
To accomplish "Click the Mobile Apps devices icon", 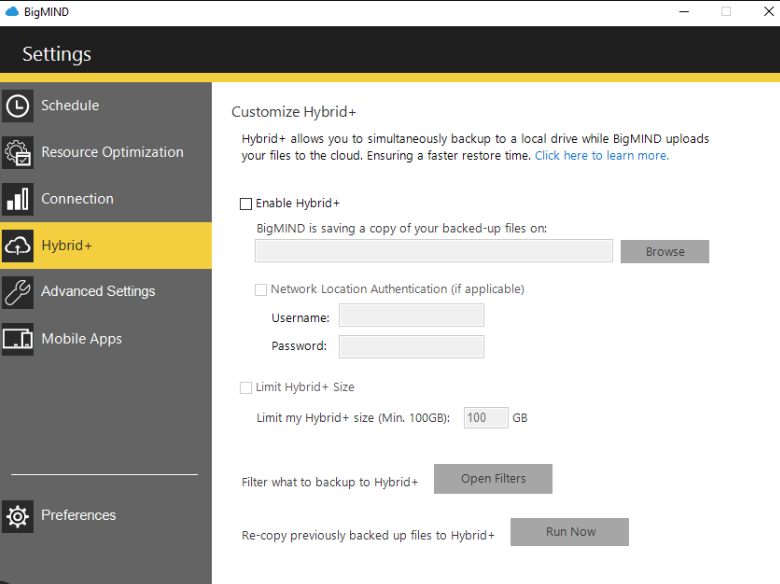I will click(17, 339).
